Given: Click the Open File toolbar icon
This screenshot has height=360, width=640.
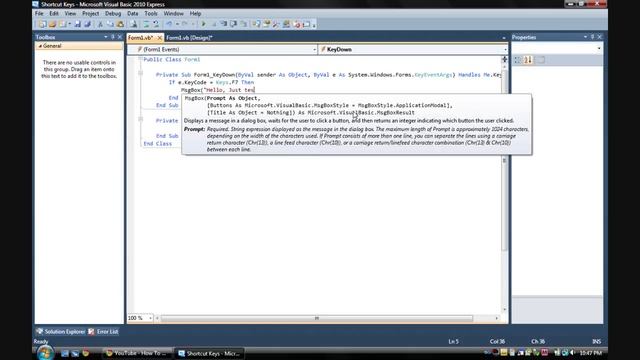Looking at the screenshot, I should [52, 24].
